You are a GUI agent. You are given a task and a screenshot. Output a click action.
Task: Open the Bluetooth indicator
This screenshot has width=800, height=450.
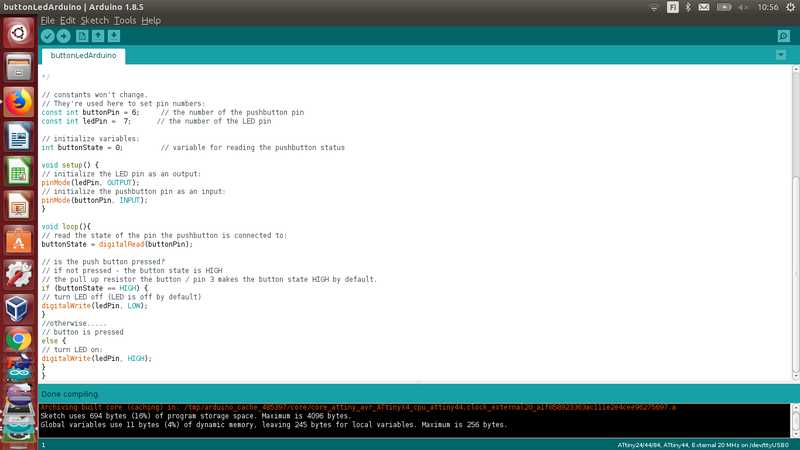click(x=688, y=7)
